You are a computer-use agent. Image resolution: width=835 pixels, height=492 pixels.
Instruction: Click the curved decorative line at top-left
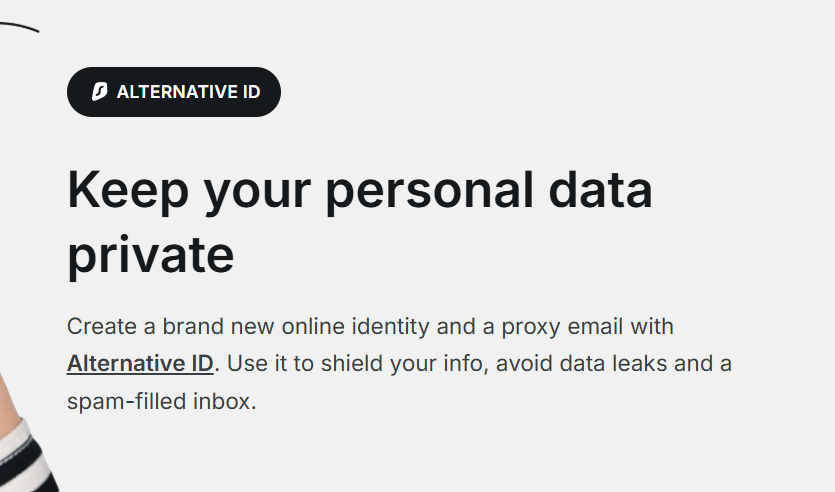(18, 26)
